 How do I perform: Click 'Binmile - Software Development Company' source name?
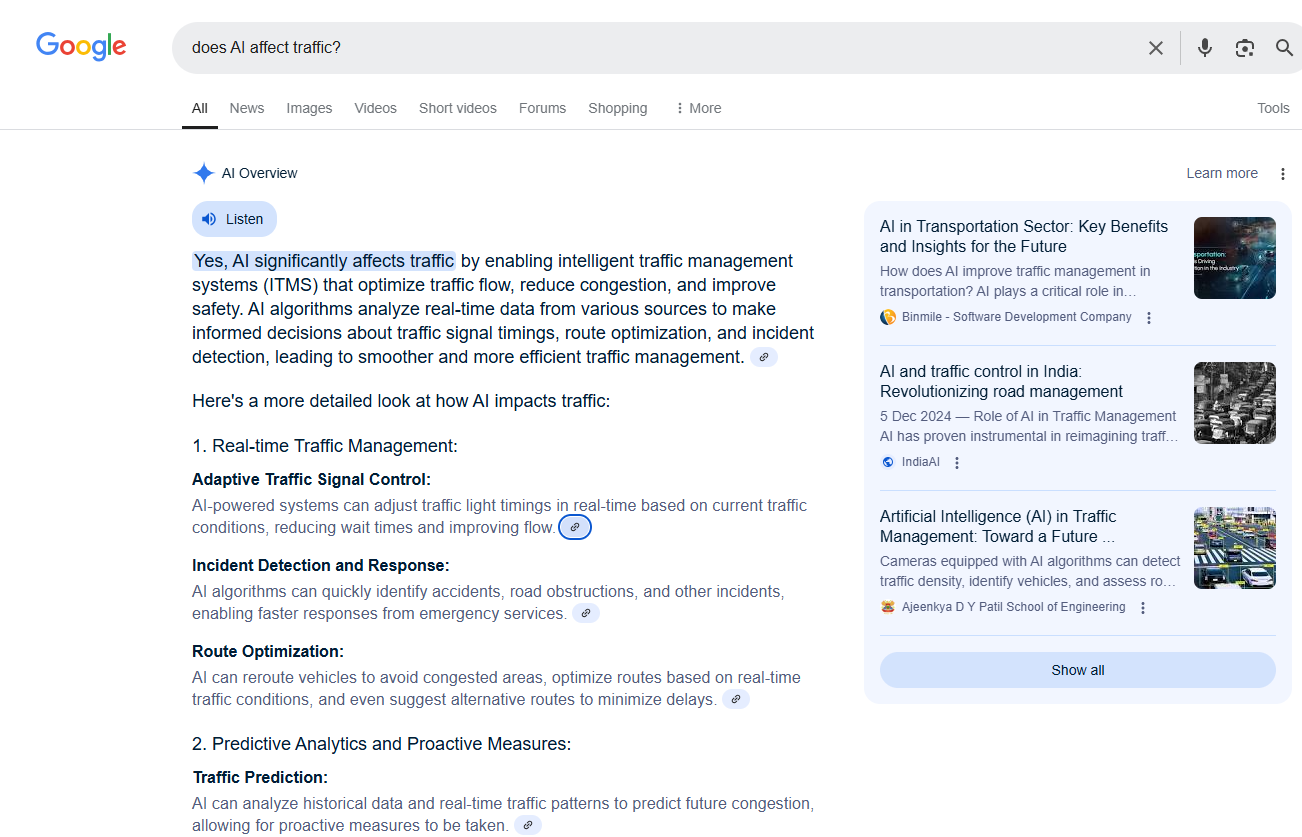(1017, 317)
